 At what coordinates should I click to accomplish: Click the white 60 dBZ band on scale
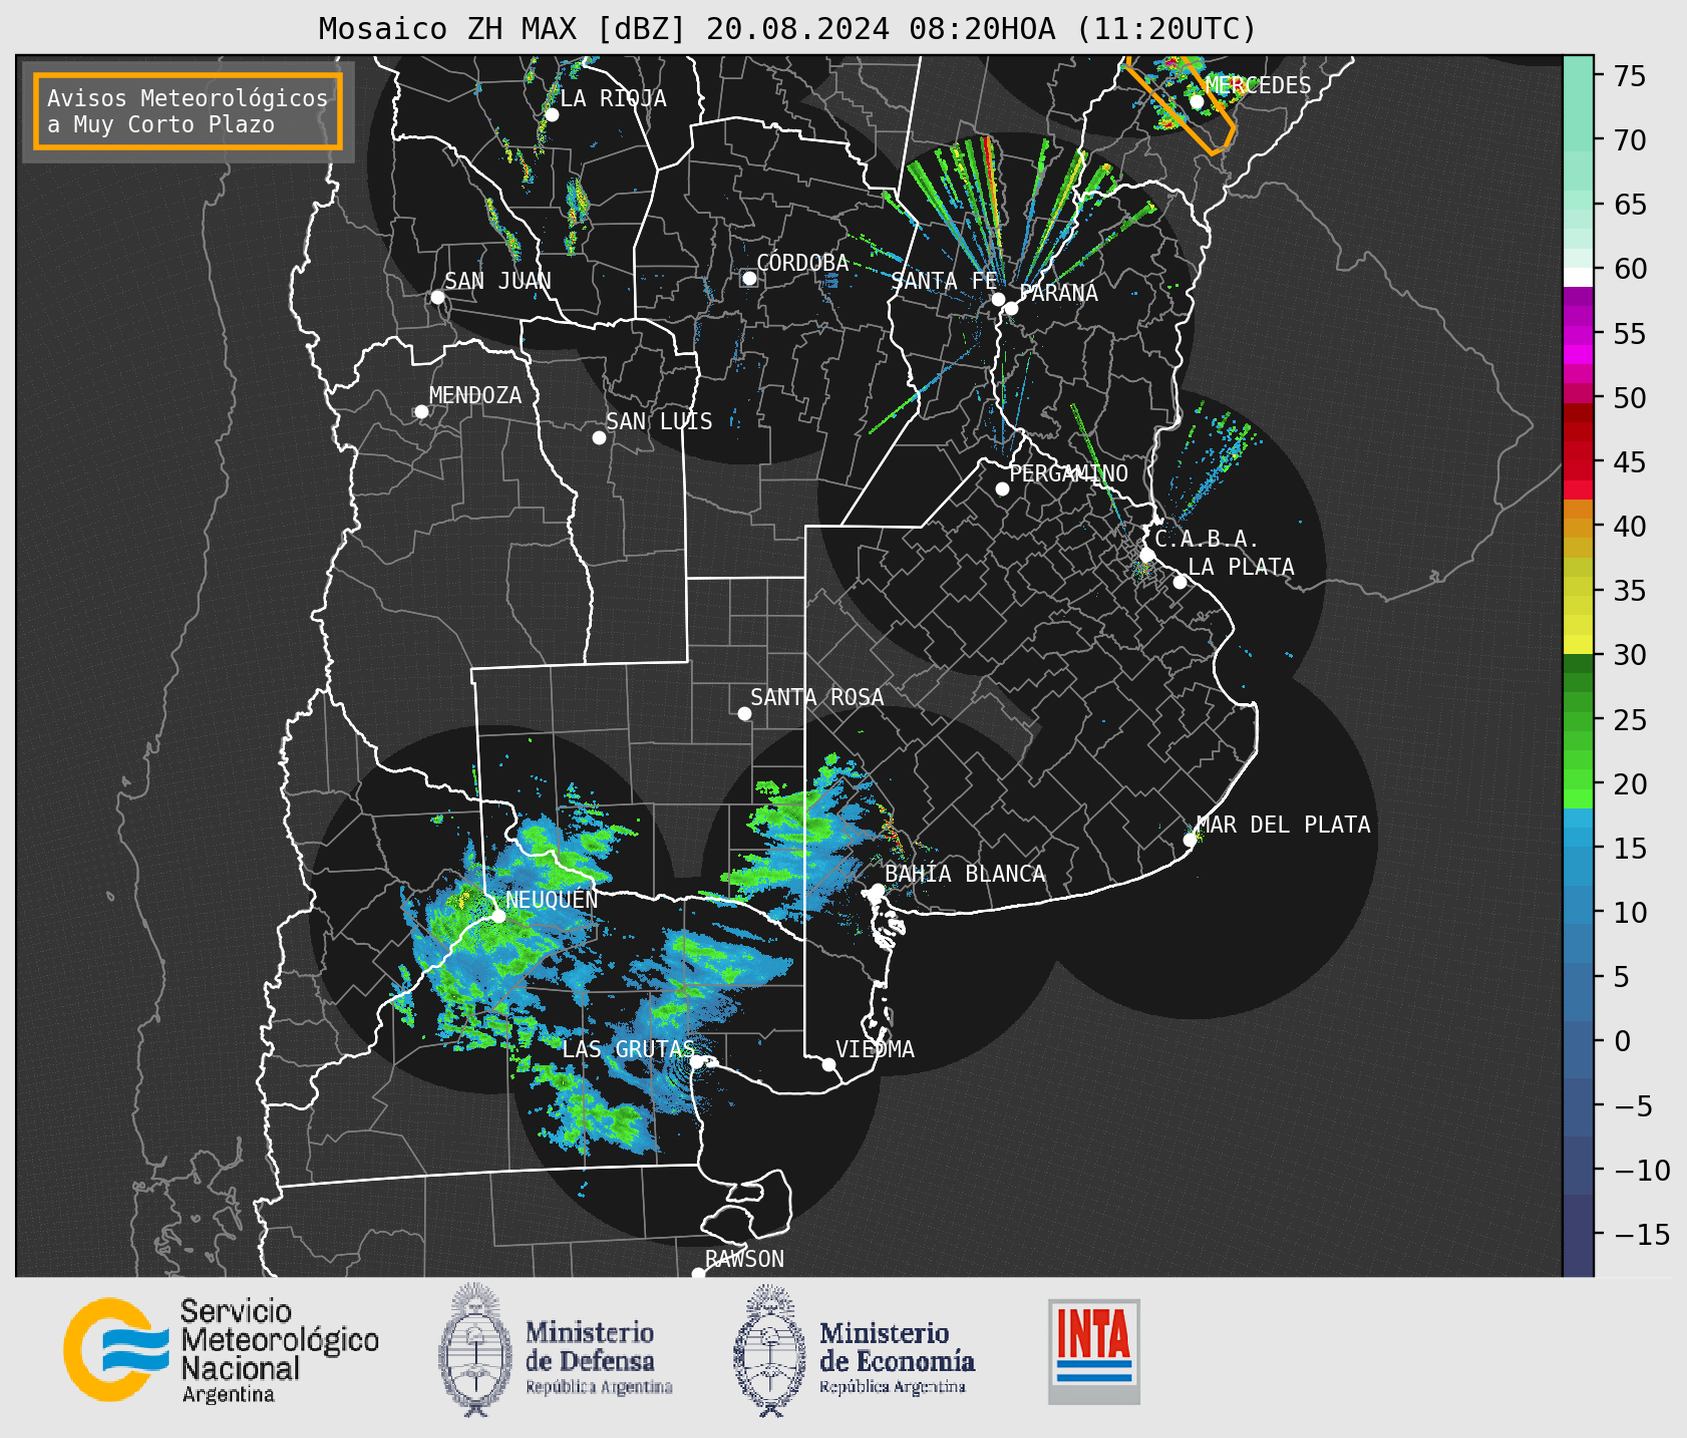1578,277
